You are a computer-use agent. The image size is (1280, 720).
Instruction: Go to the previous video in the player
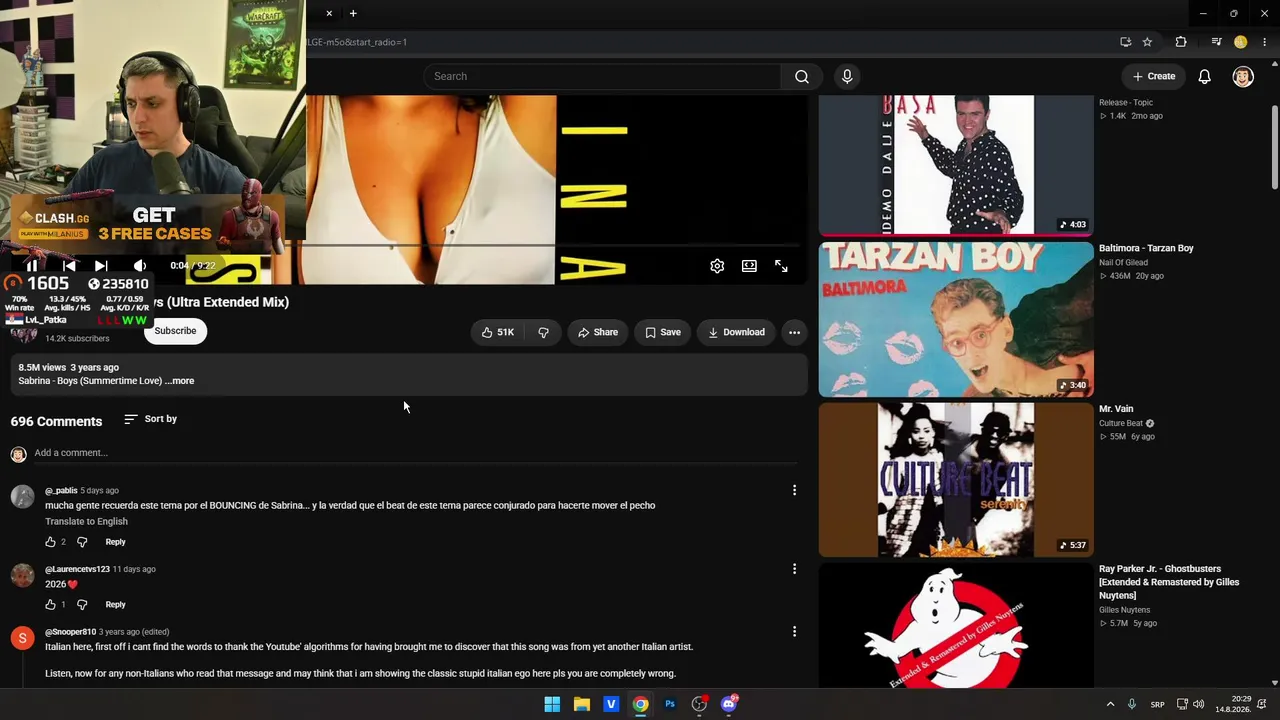pos(69,266)
